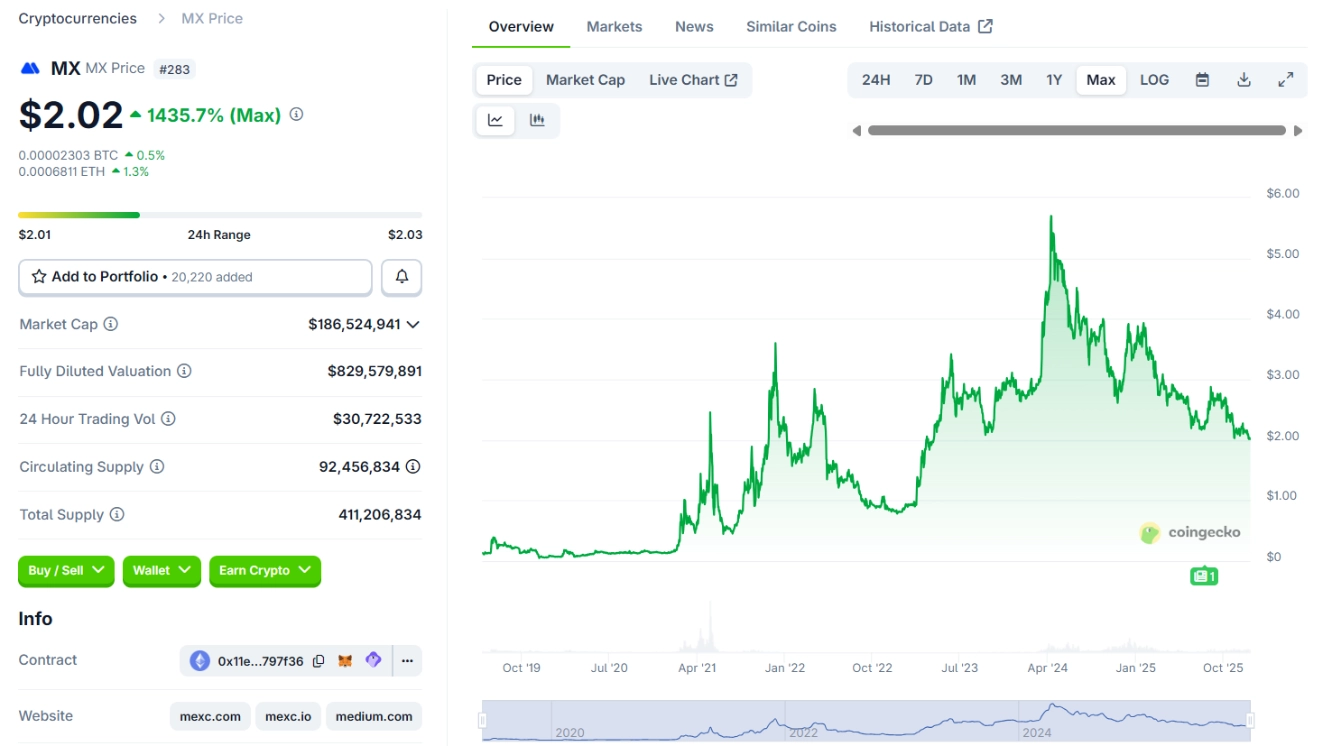Toggle chart to Market Cap view
The image size is (1332, 746).
(585, 79)
